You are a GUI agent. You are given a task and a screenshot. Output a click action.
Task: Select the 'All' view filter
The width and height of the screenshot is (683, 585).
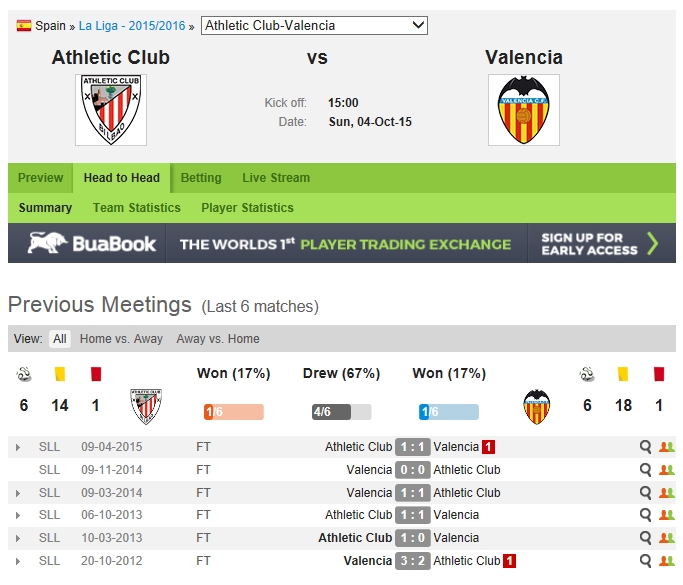tap(60, 339)
